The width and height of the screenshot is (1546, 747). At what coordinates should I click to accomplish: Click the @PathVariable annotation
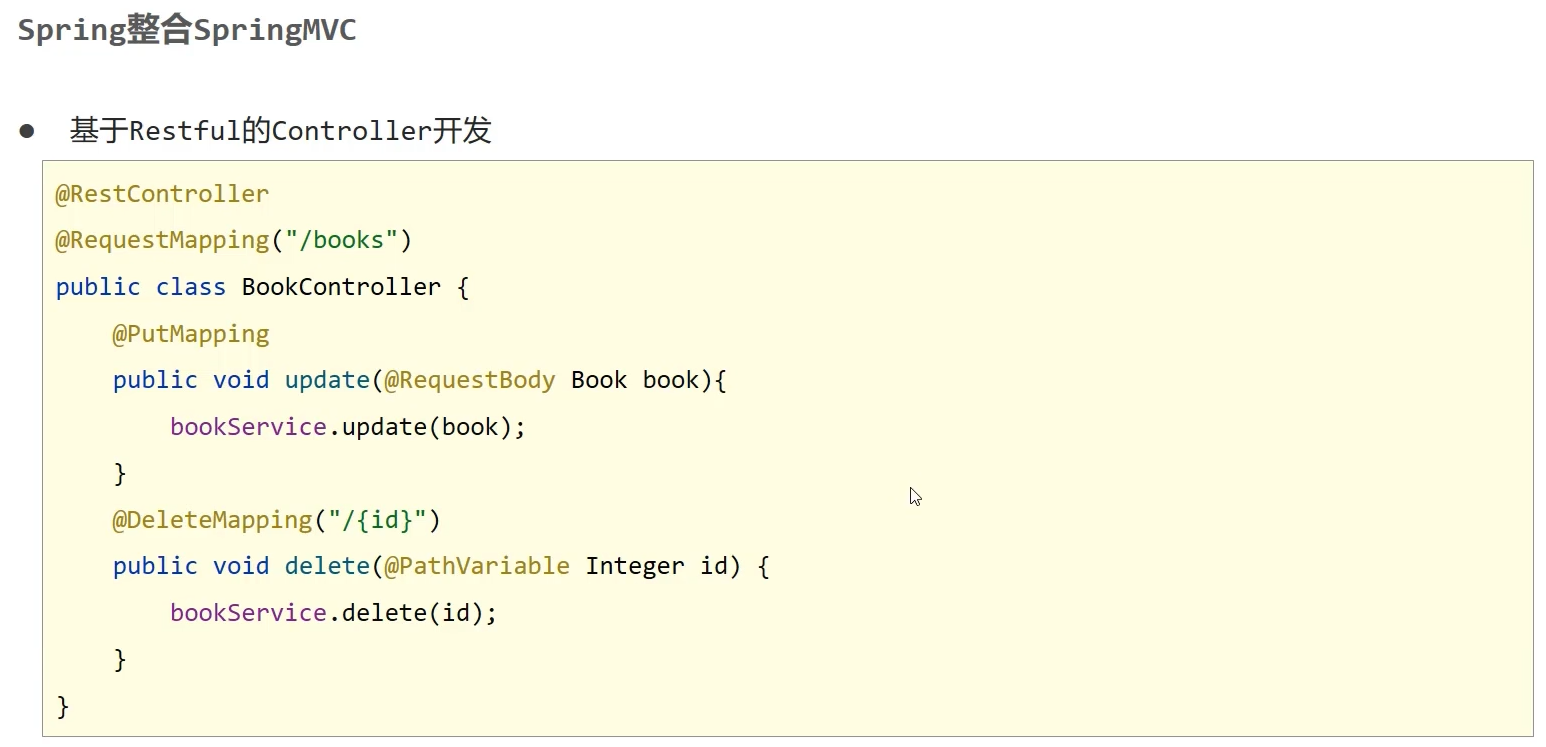[477, 566]
